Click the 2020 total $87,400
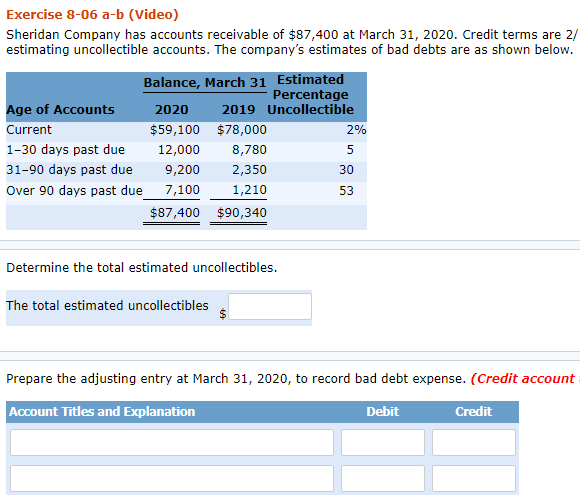 point(175,213)
